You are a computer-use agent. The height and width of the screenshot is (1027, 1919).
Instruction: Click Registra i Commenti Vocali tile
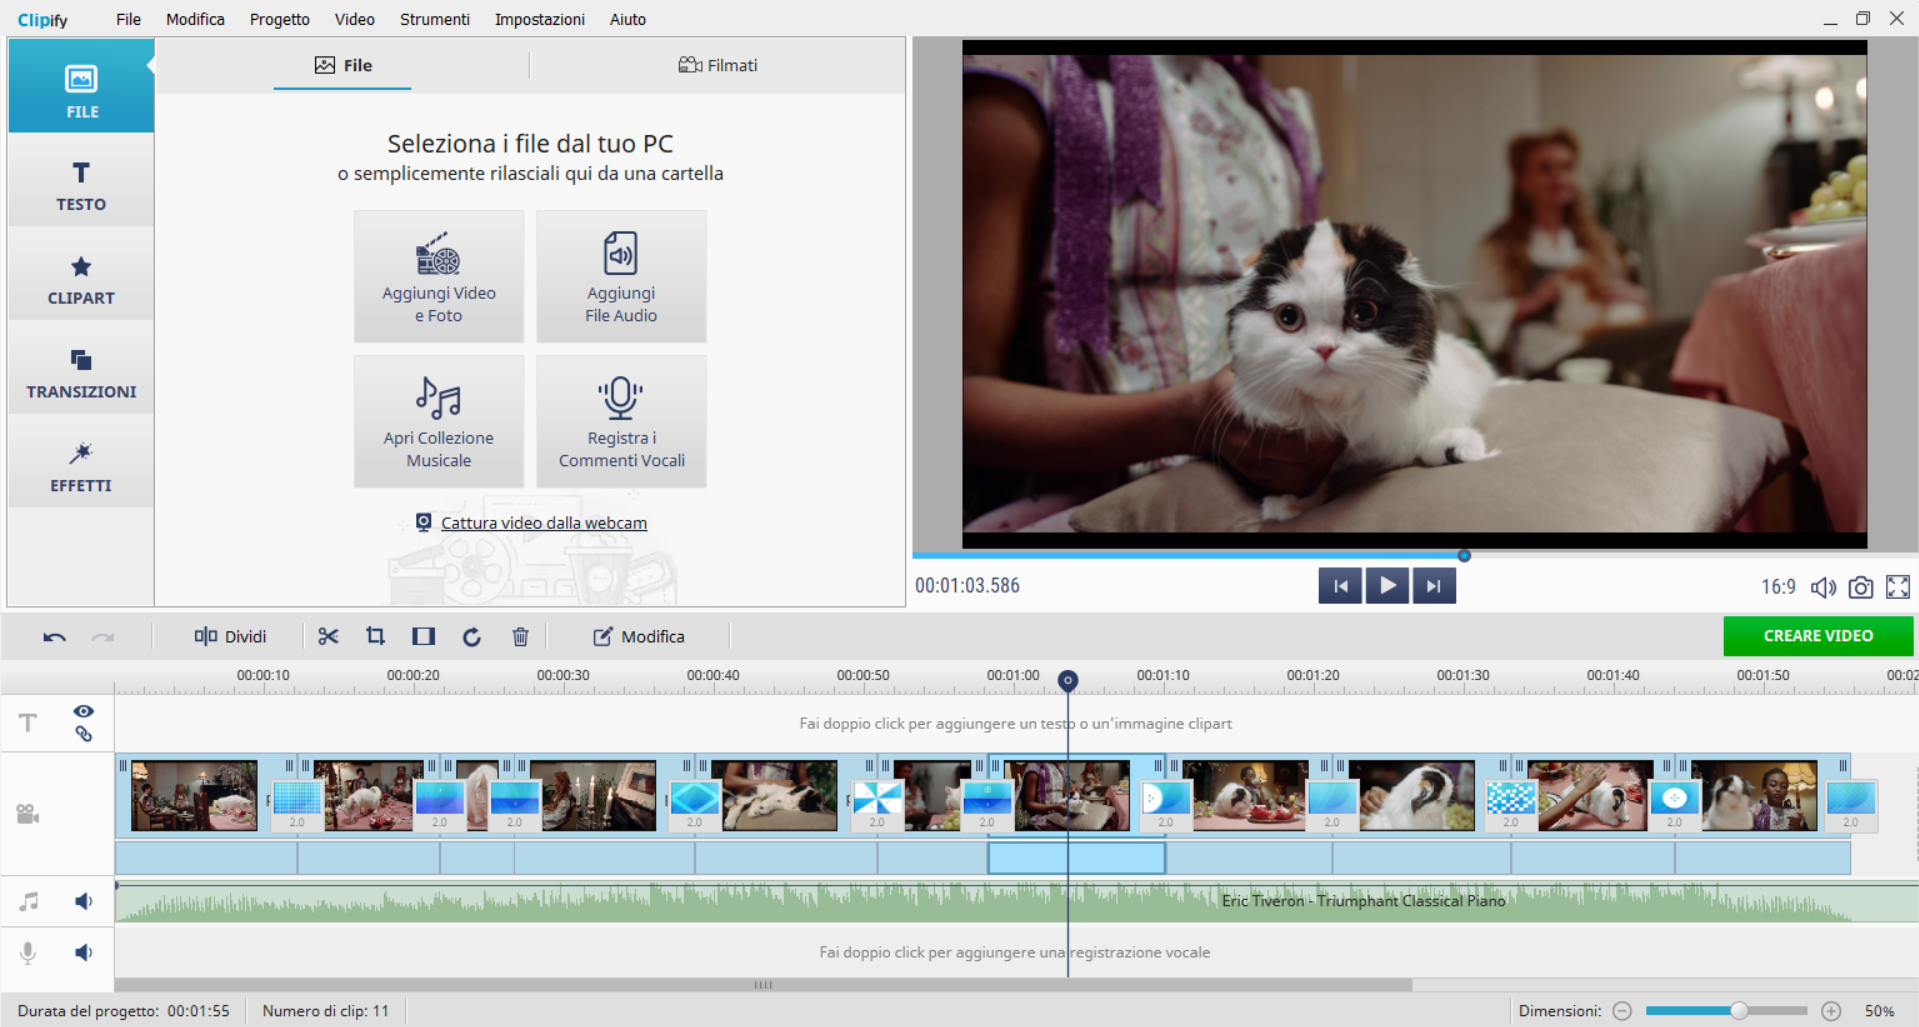pos(621,422)
